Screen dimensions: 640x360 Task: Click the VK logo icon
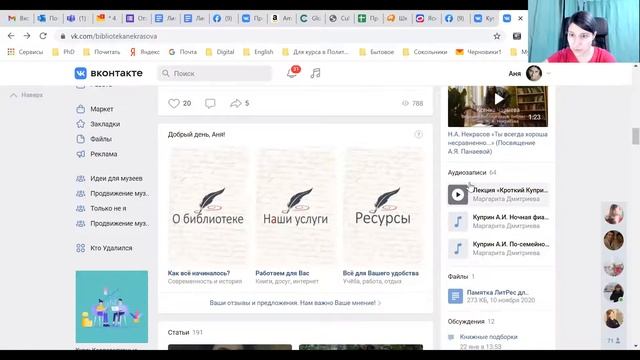click(x=80, y=73)
